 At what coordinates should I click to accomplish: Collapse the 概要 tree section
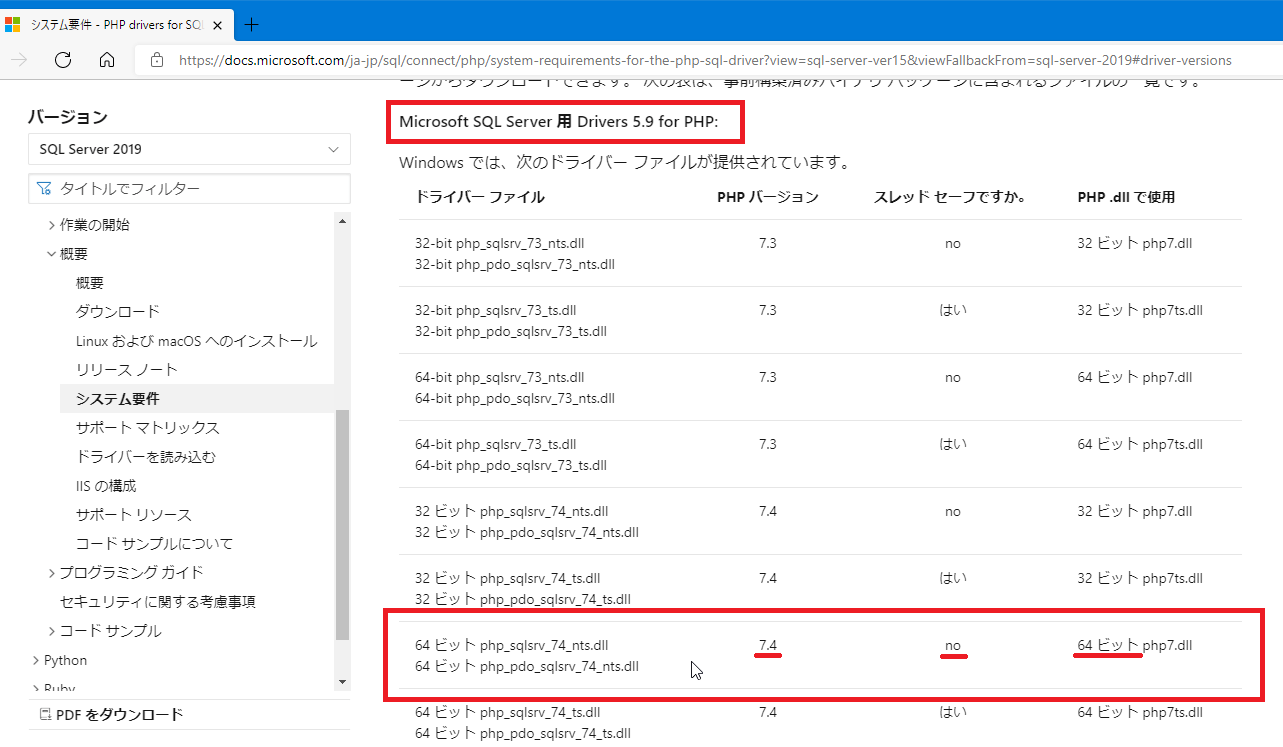(52, 254)
